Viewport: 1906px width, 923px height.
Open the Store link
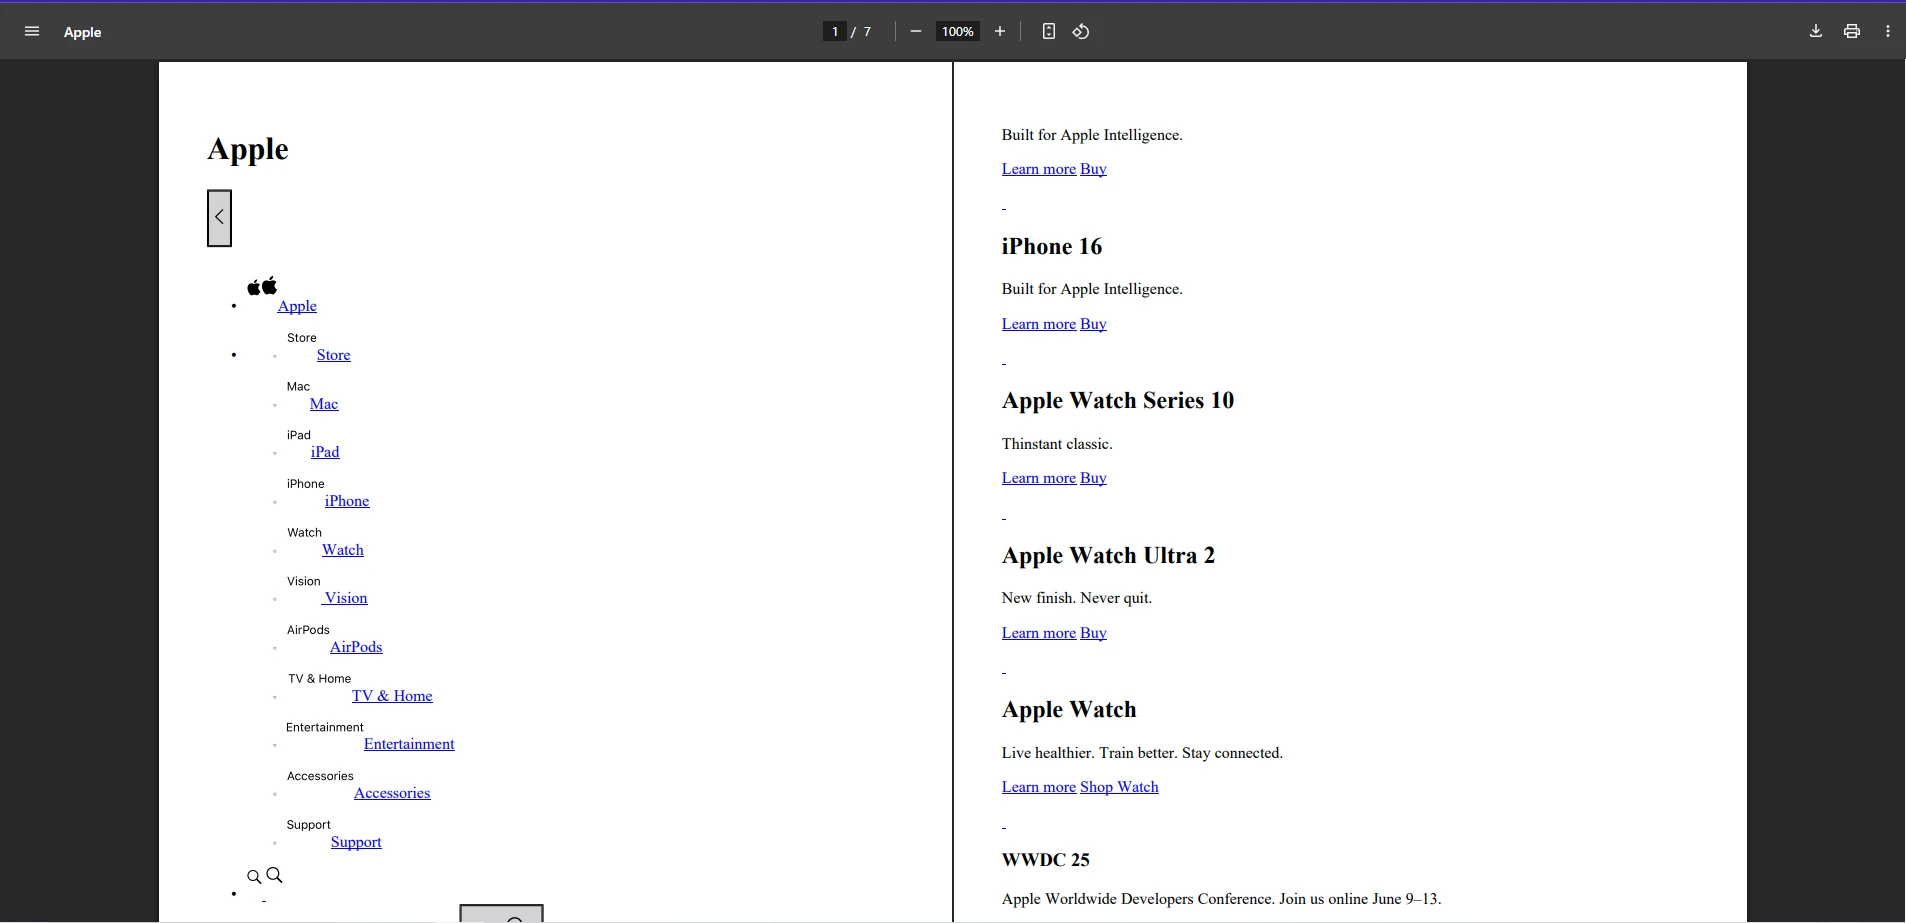(333, 355)
